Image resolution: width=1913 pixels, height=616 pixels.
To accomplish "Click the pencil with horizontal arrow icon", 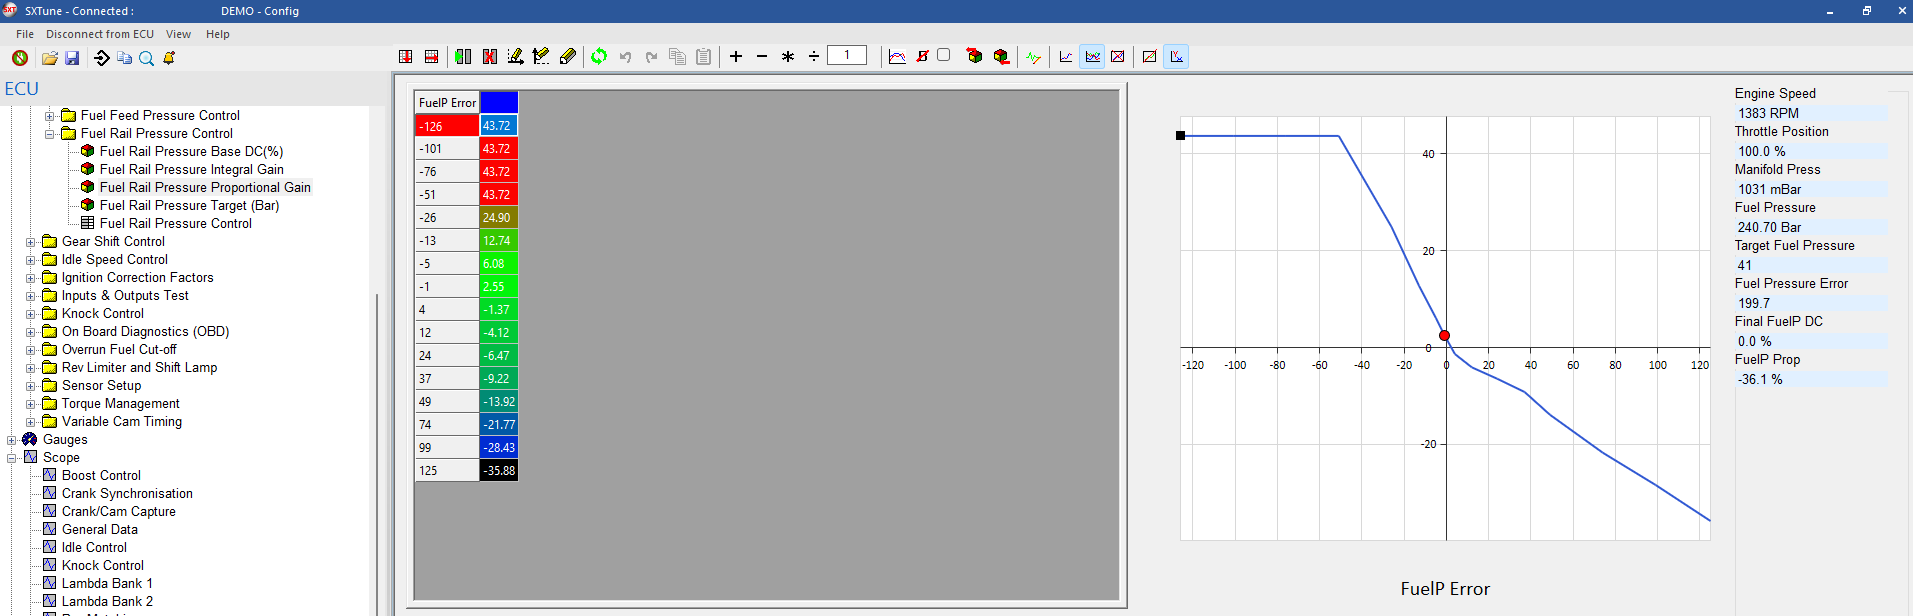I will point(515,57).
